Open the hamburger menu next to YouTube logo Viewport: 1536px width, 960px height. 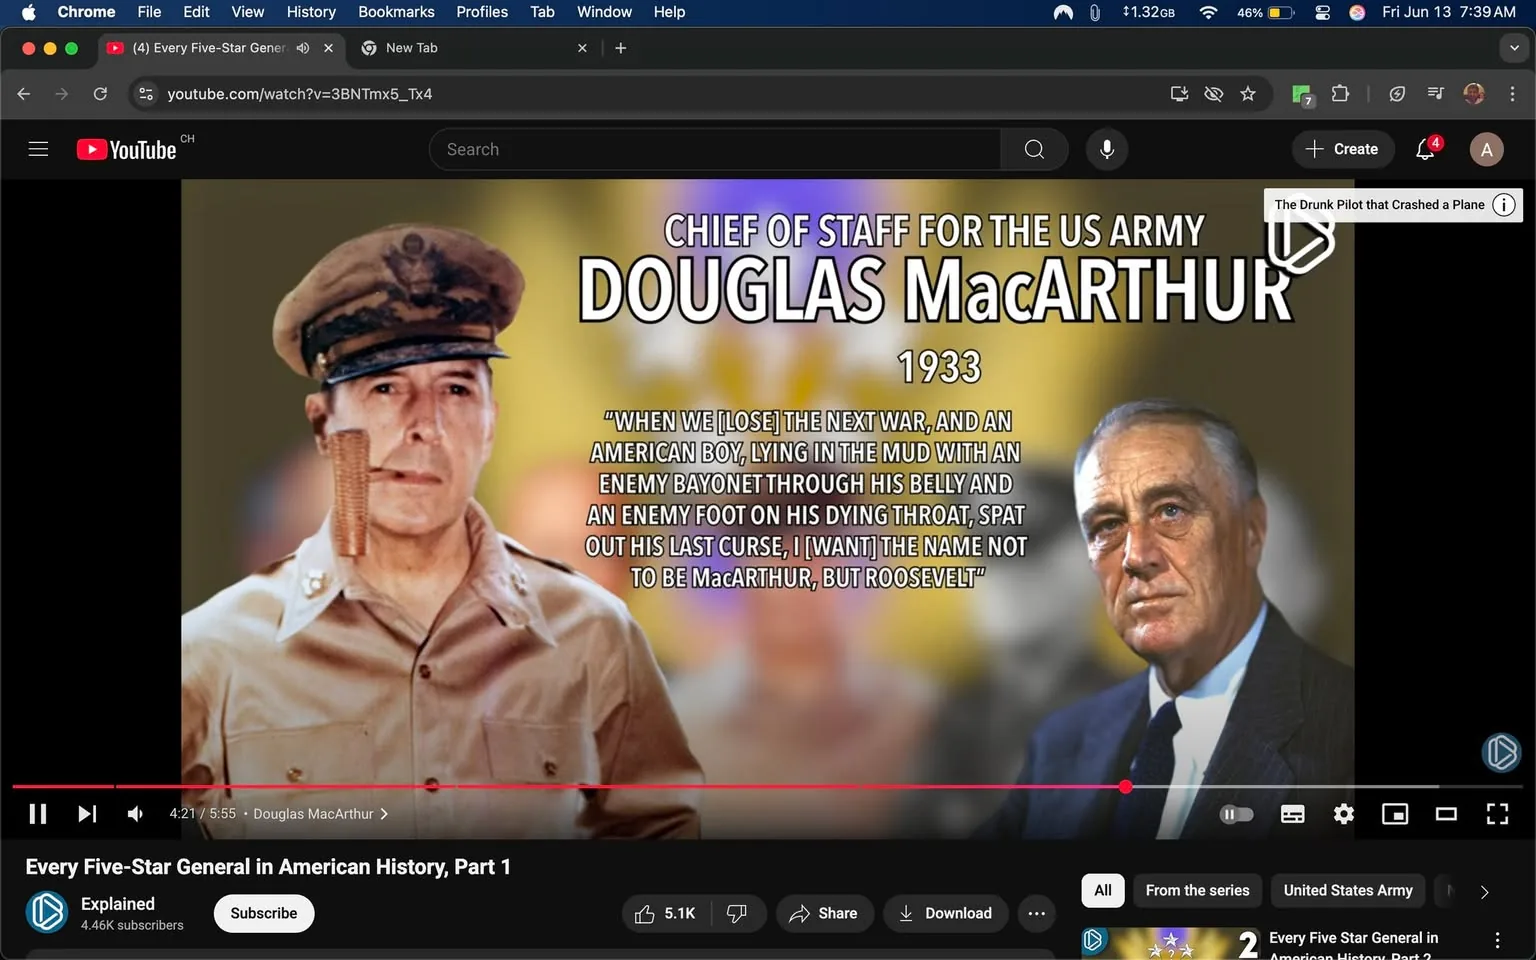(38, 148)
